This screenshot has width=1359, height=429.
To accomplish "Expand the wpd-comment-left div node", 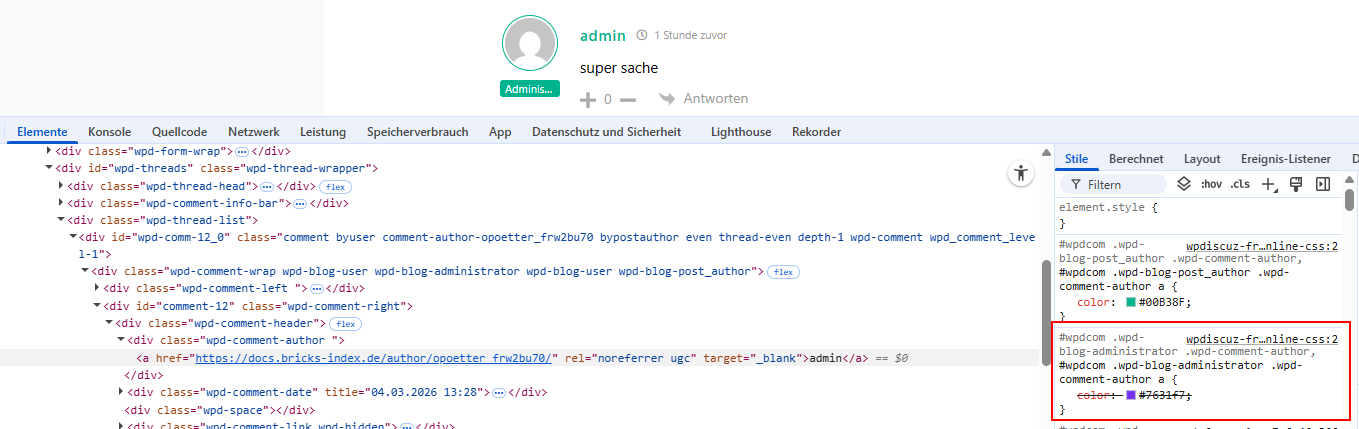I will (x=98, y=288).
